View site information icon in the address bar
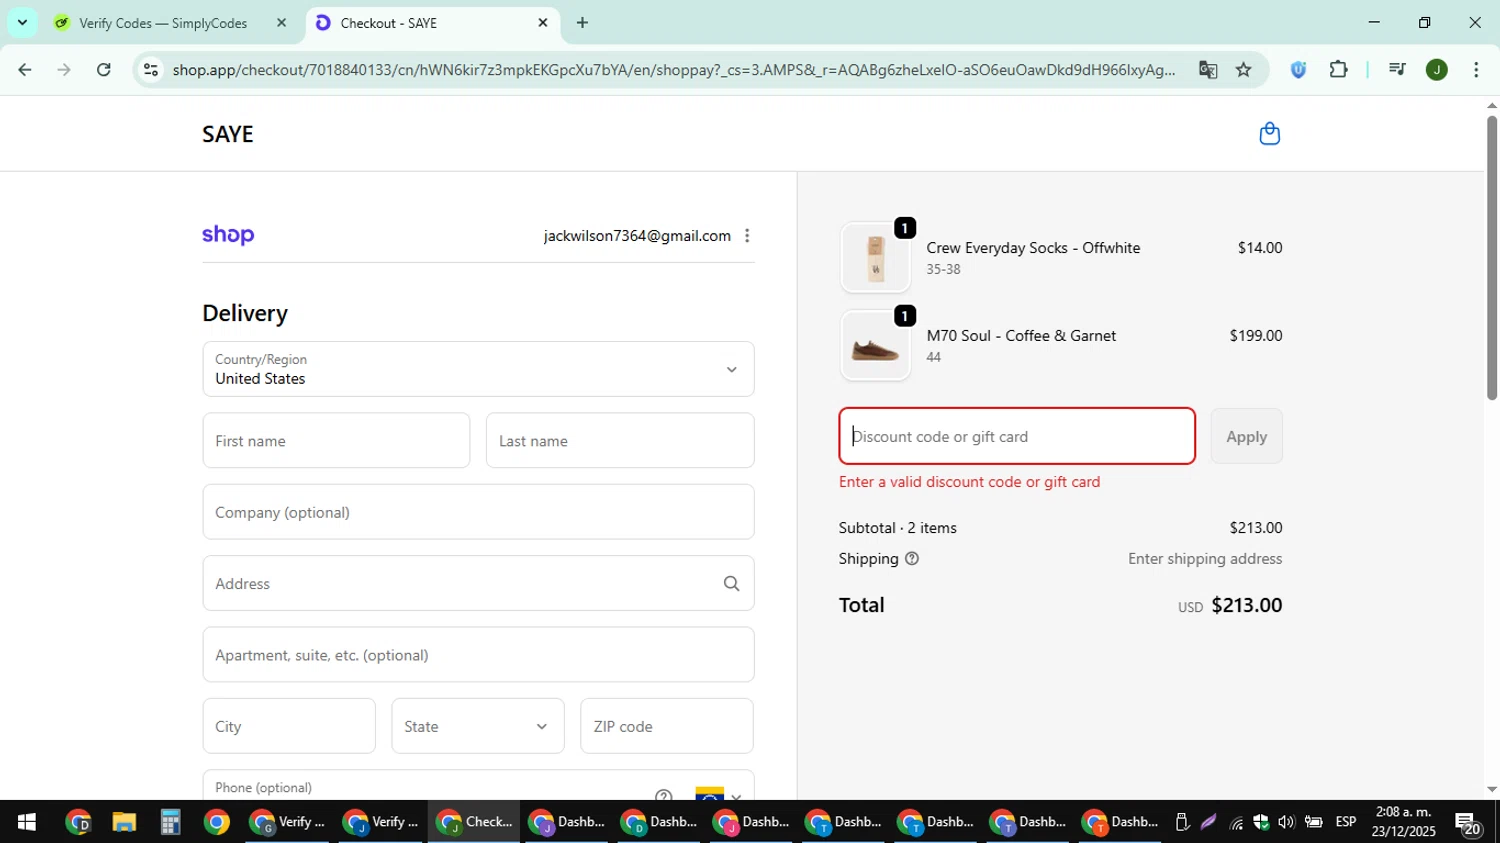Image resolution: width=1500 pixels, height=843 pixels. (151, 70)
